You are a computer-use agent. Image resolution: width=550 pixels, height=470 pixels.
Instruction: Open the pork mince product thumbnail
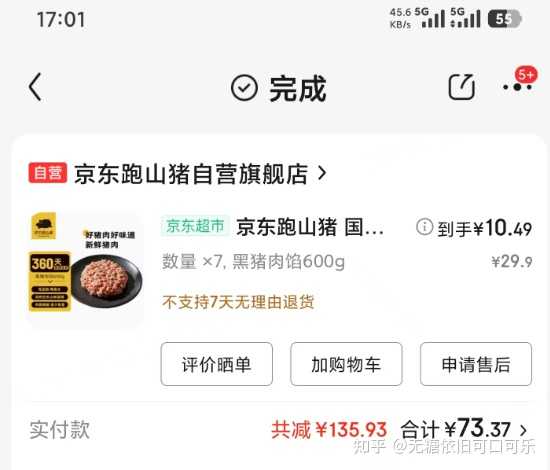[86, 269]
